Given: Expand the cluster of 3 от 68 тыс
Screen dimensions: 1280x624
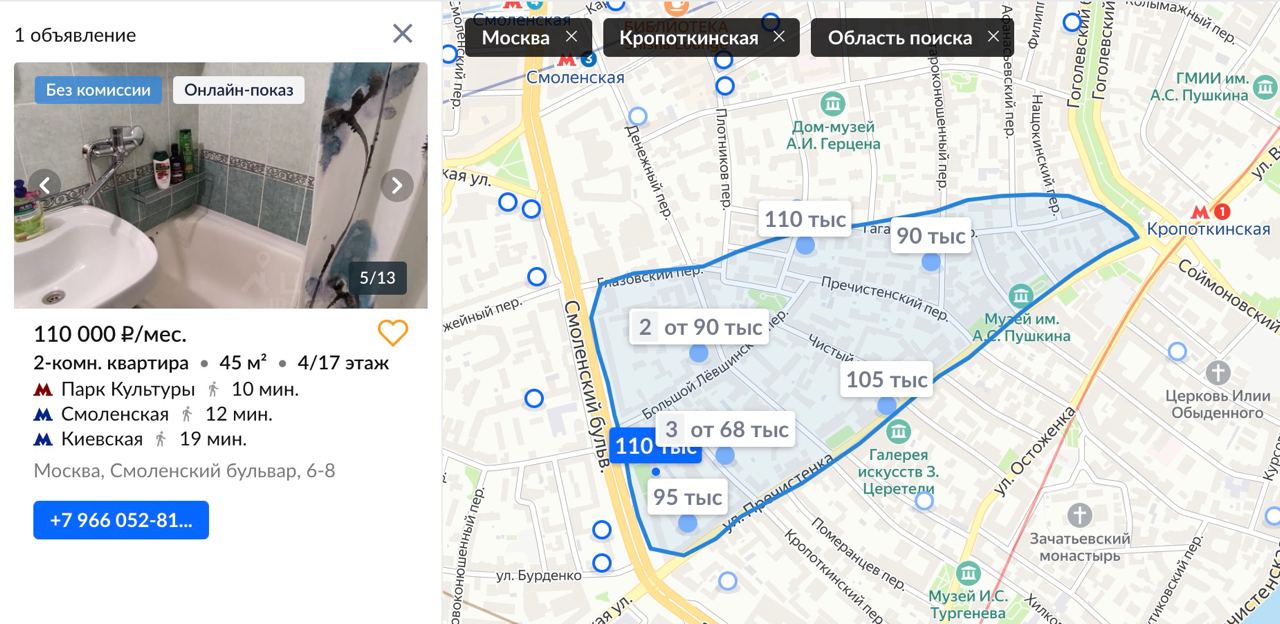Looking at the screenshot, I should pos(726,430).
